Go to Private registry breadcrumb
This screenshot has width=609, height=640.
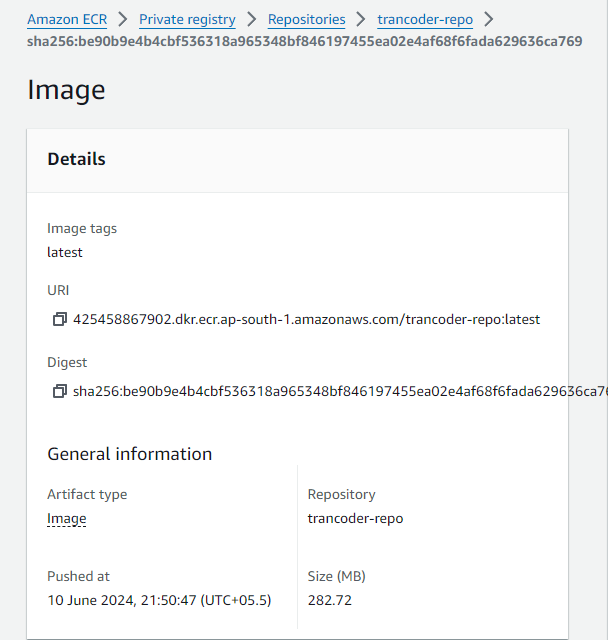(187, 20)
